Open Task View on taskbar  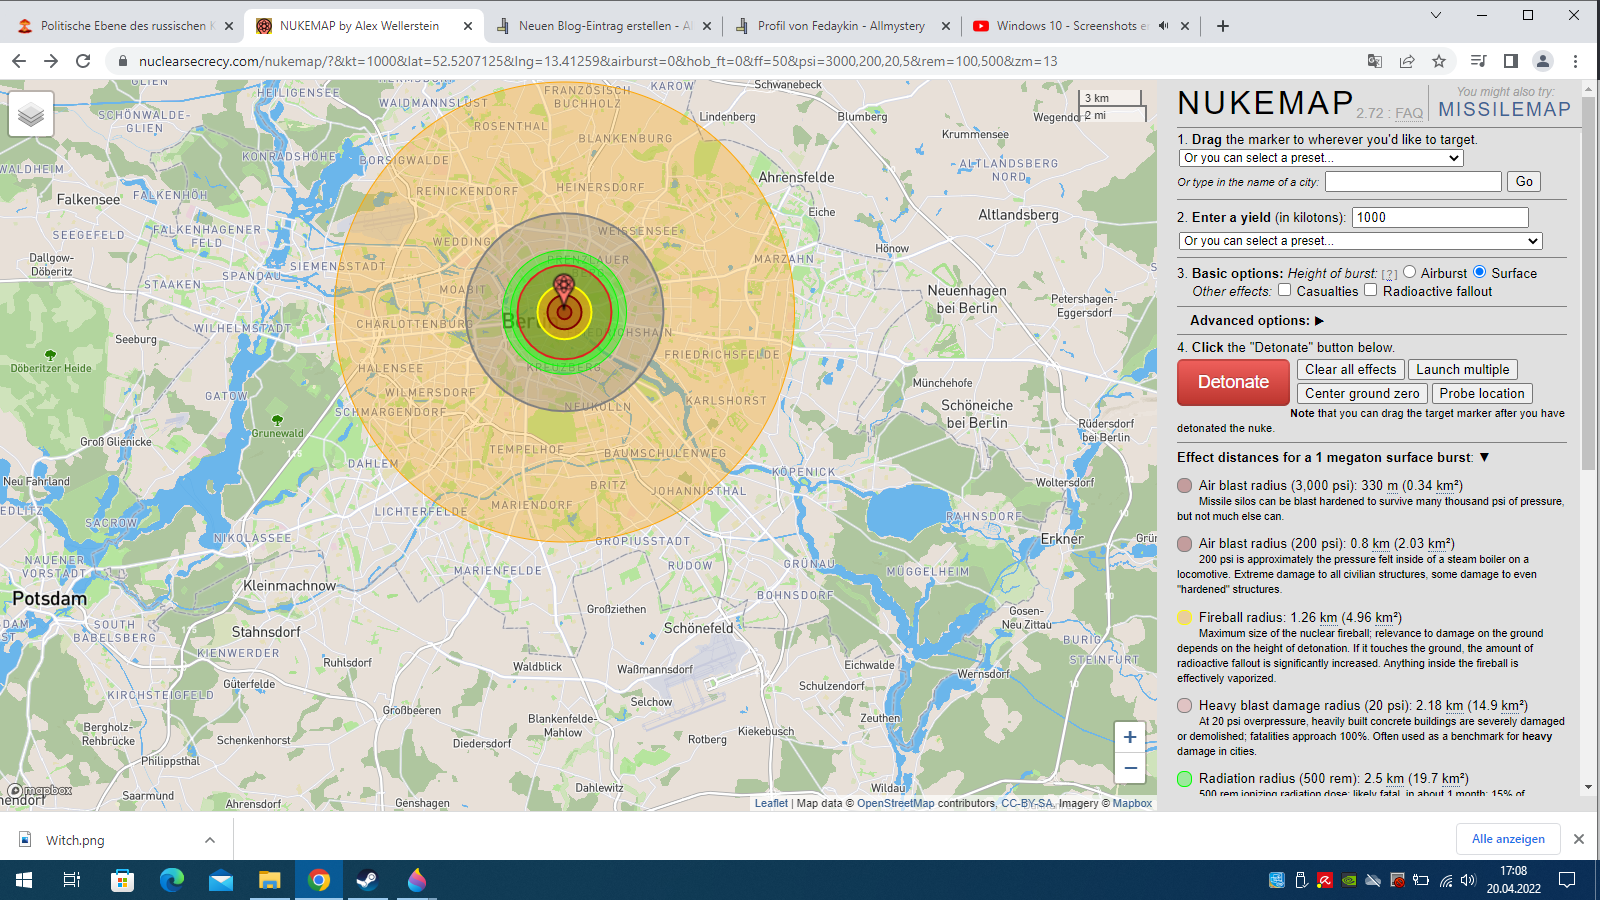click(72, 880)
